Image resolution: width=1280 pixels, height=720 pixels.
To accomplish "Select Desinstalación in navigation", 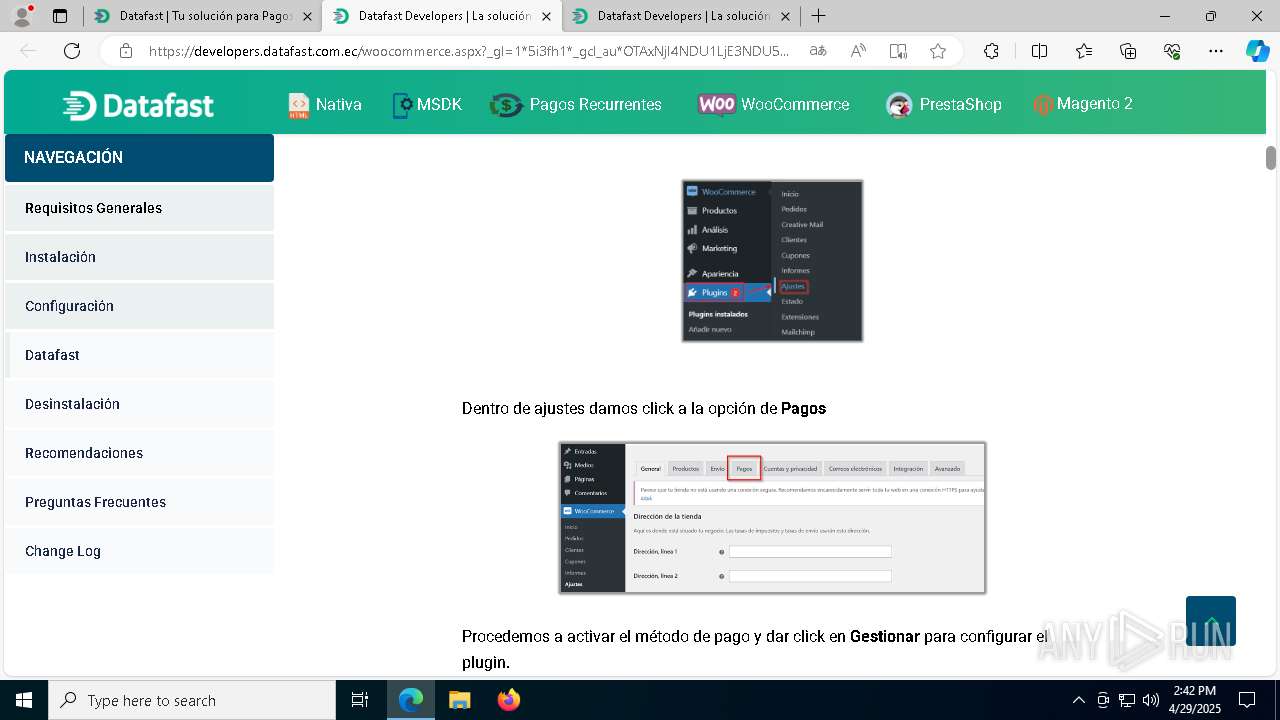I will click(x=139, y=404).
